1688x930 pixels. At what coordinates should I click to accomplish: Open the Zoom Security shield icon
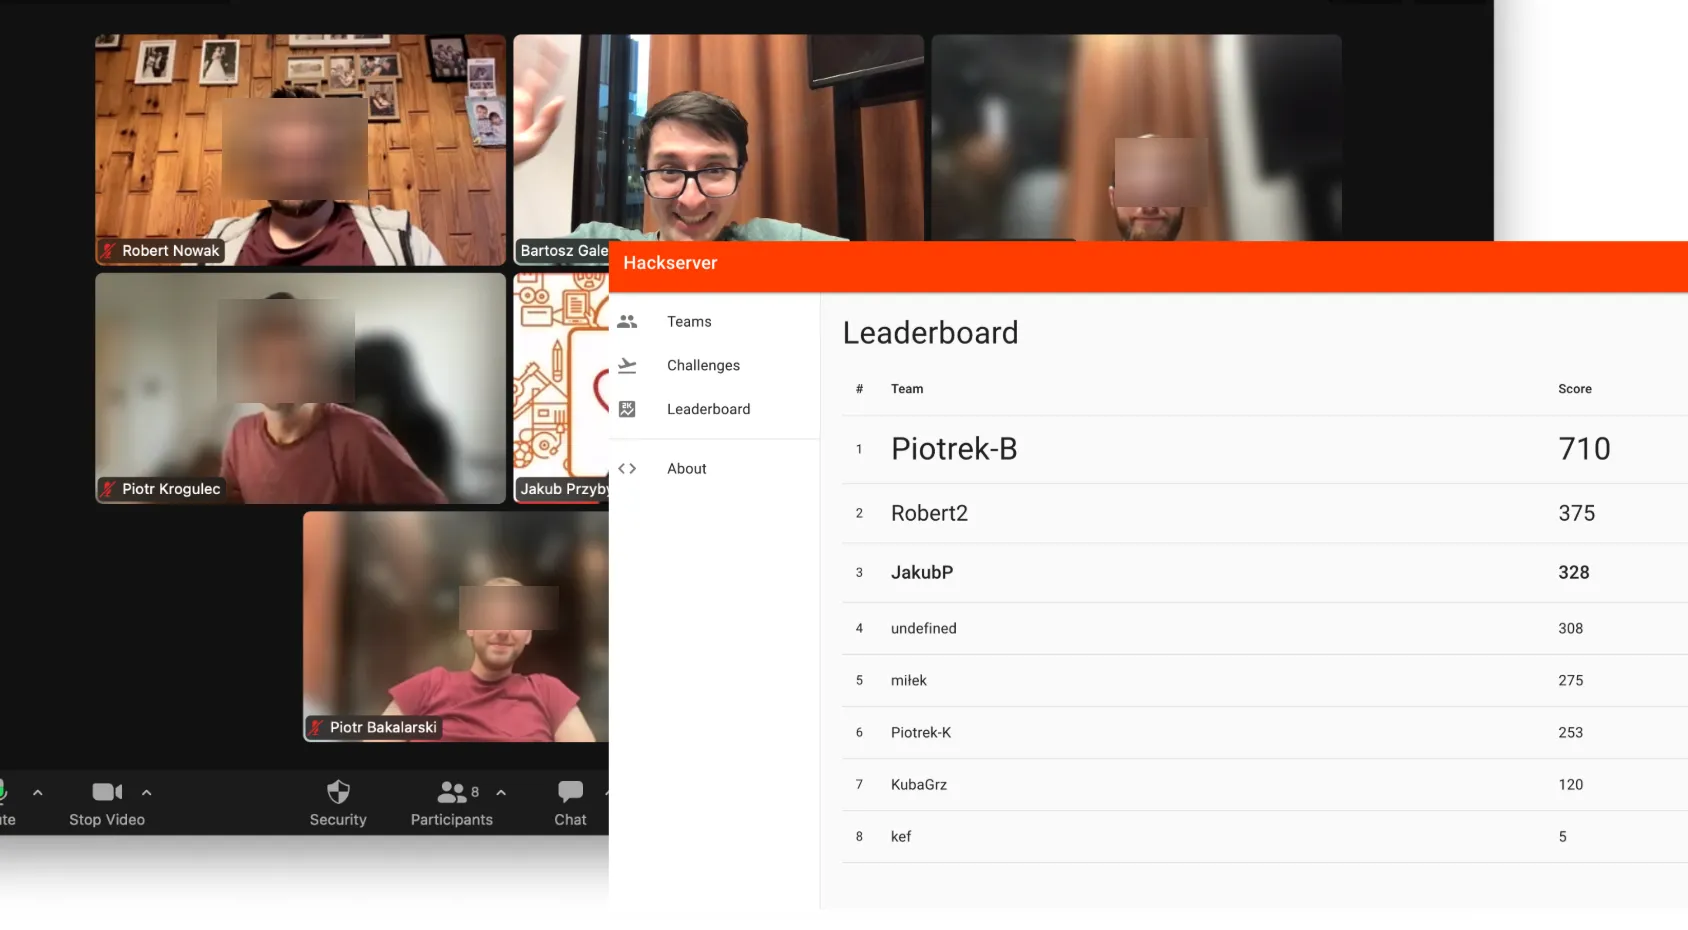pos(338,793)
